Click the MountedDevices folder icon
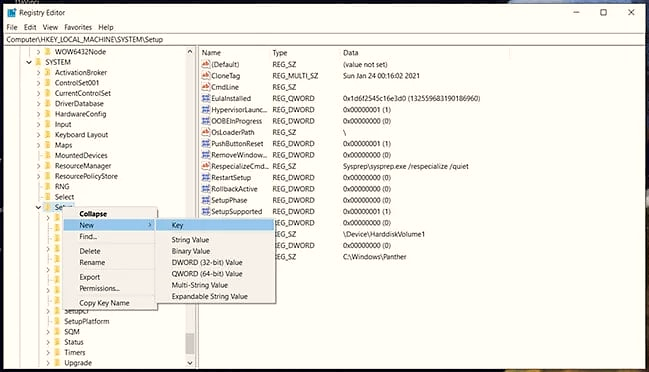Image resolution: width=649 pixels, height=372 pixels. (48, 155)
